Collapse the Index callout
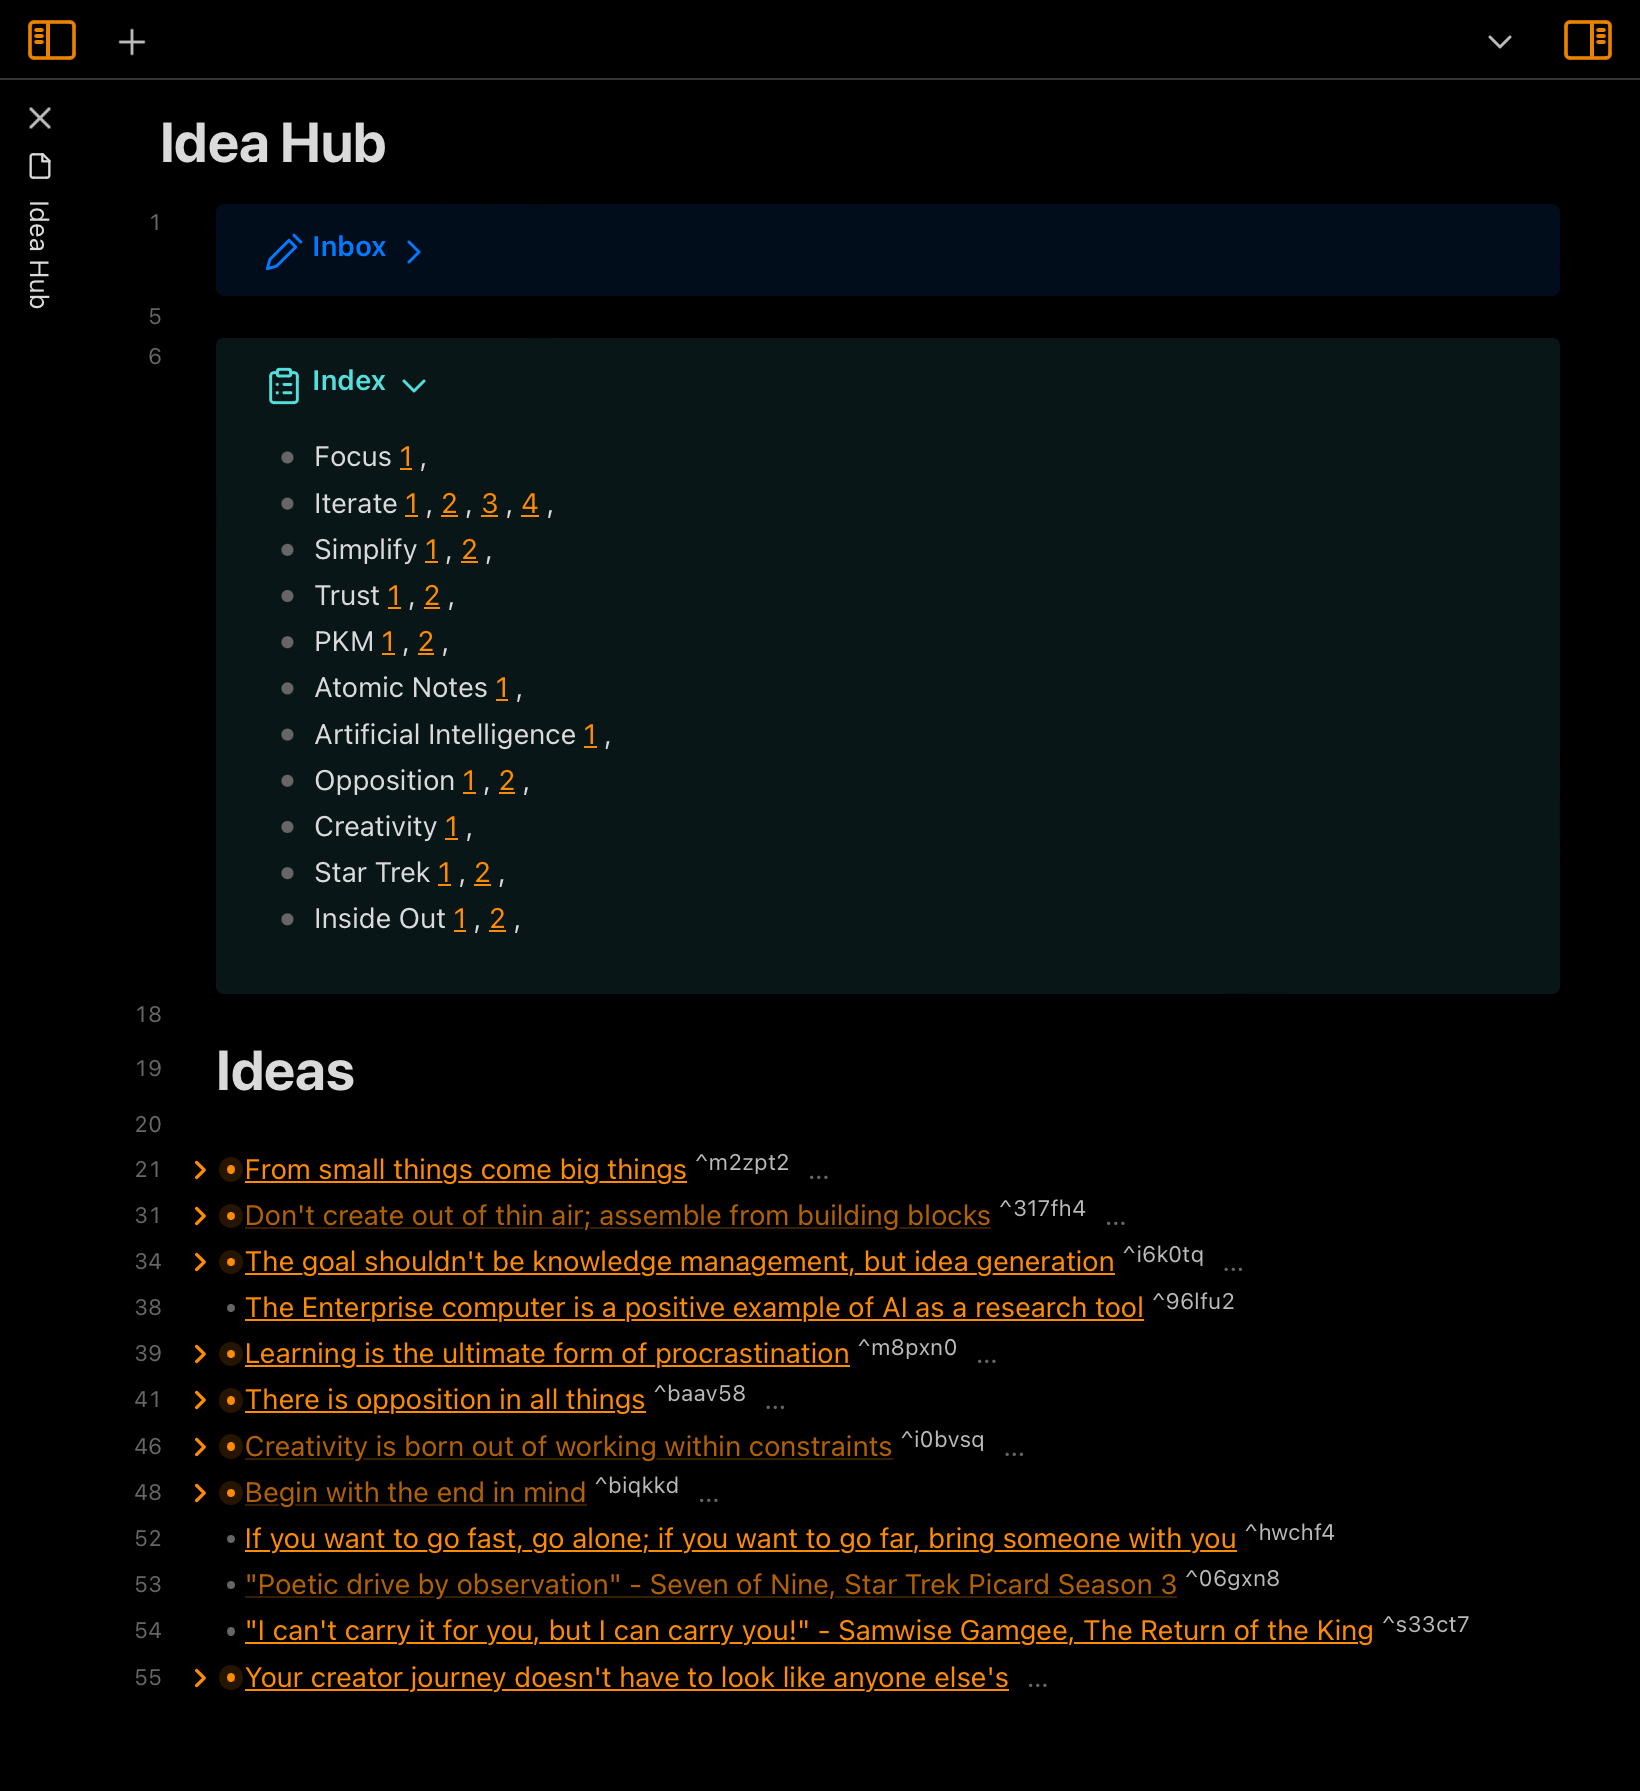 [414, 385]
